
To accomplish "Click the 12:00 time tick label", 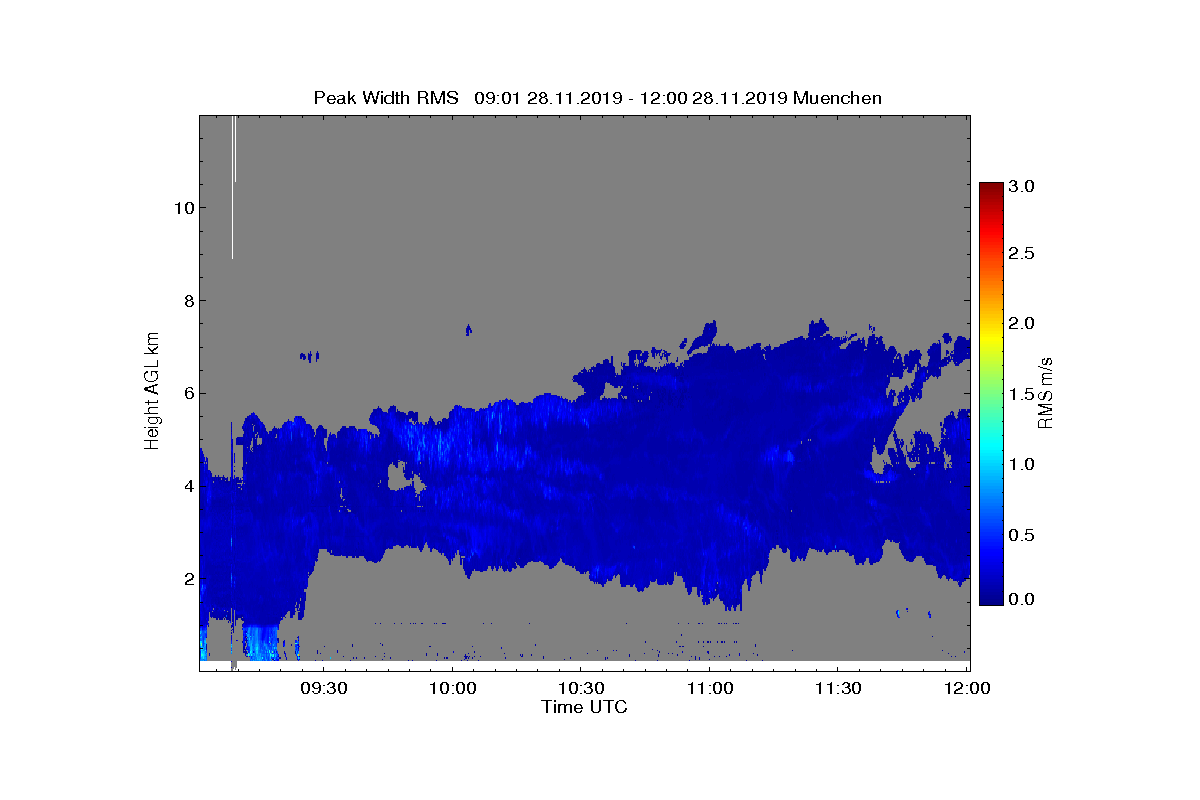I will 966,689.
